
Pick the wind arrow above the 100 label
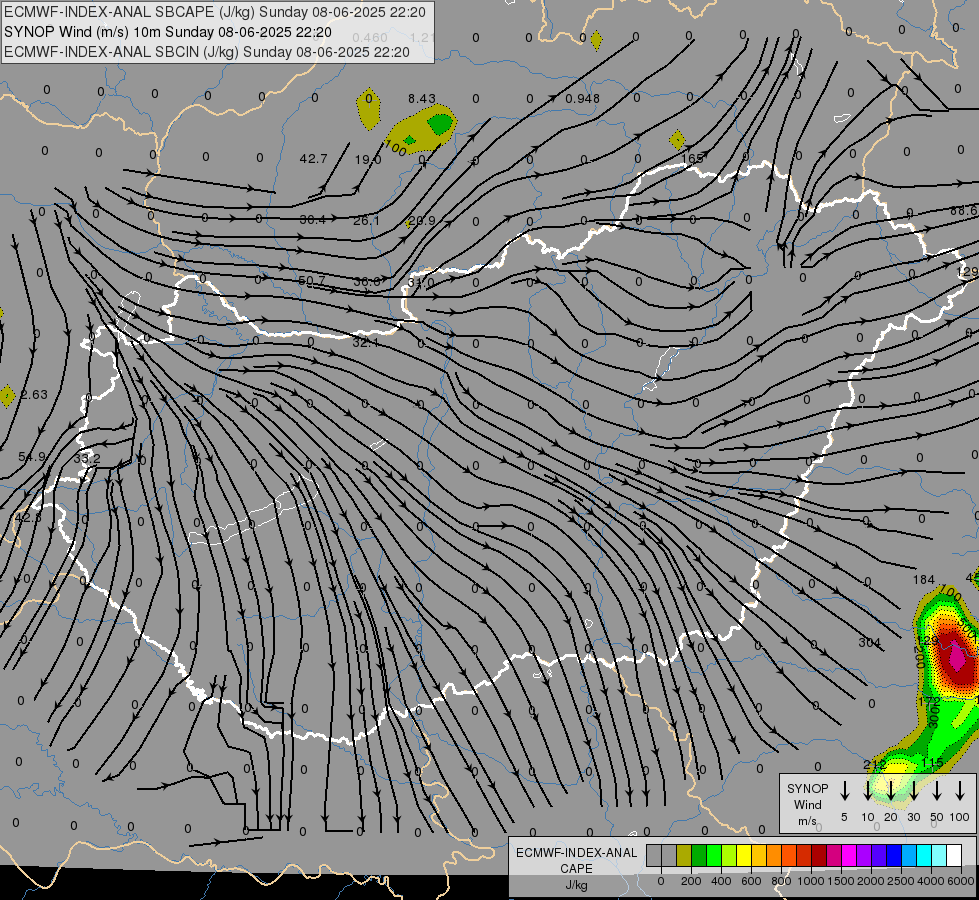tap(960, 790)
